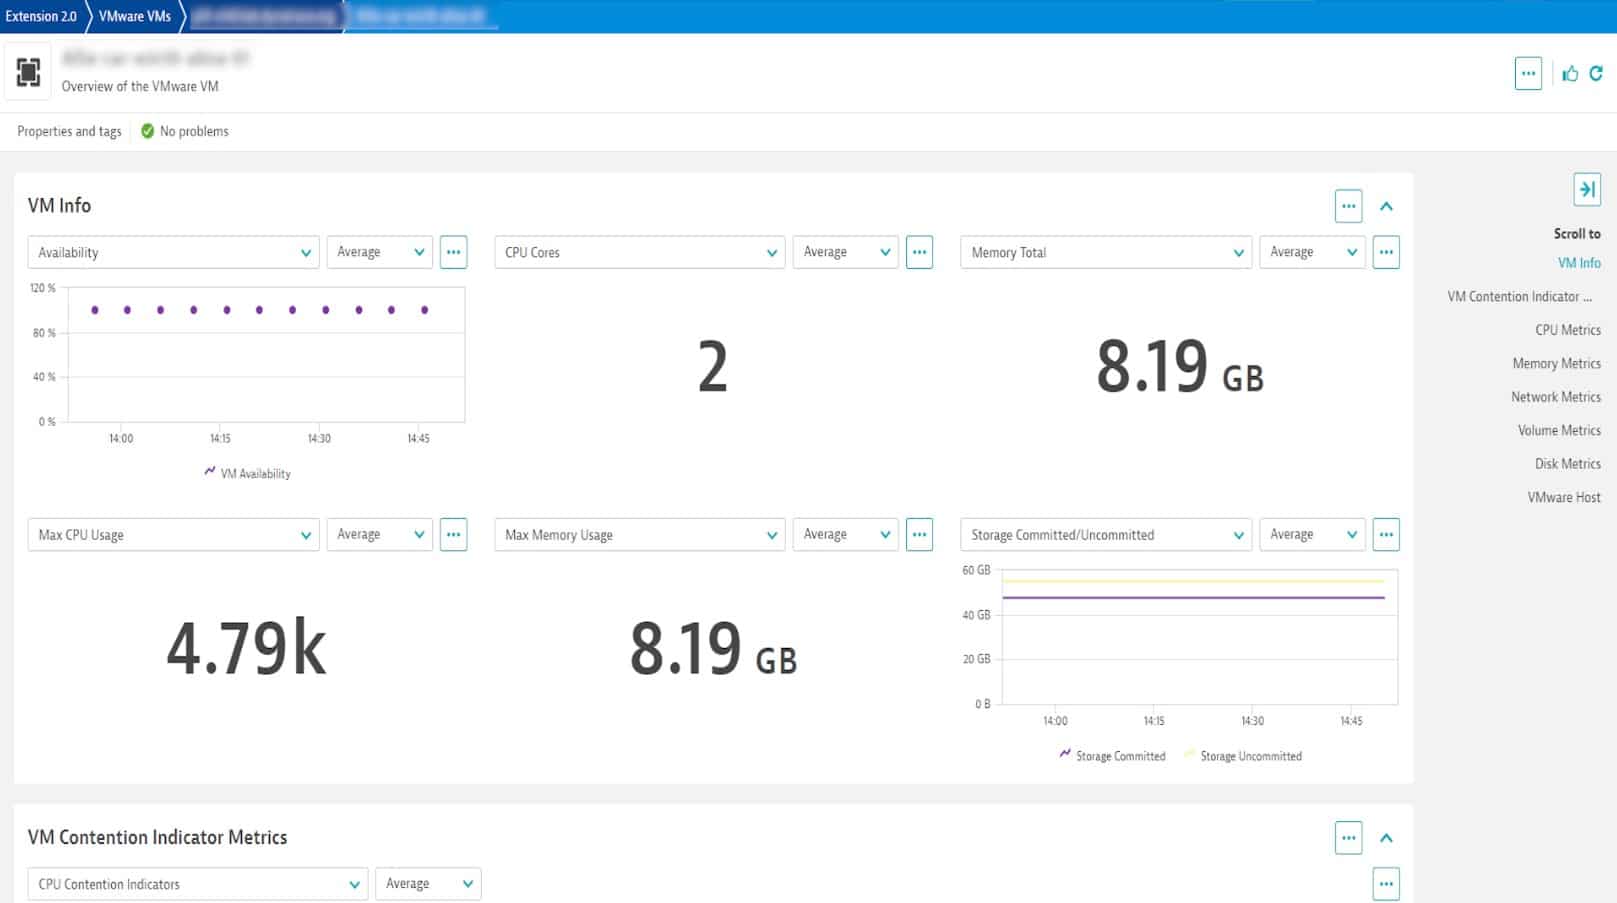The image size is (1617, 903).
Task: Click the thumbs up feedback icon
Action: pyautogui.click(x=1569, y=73)
